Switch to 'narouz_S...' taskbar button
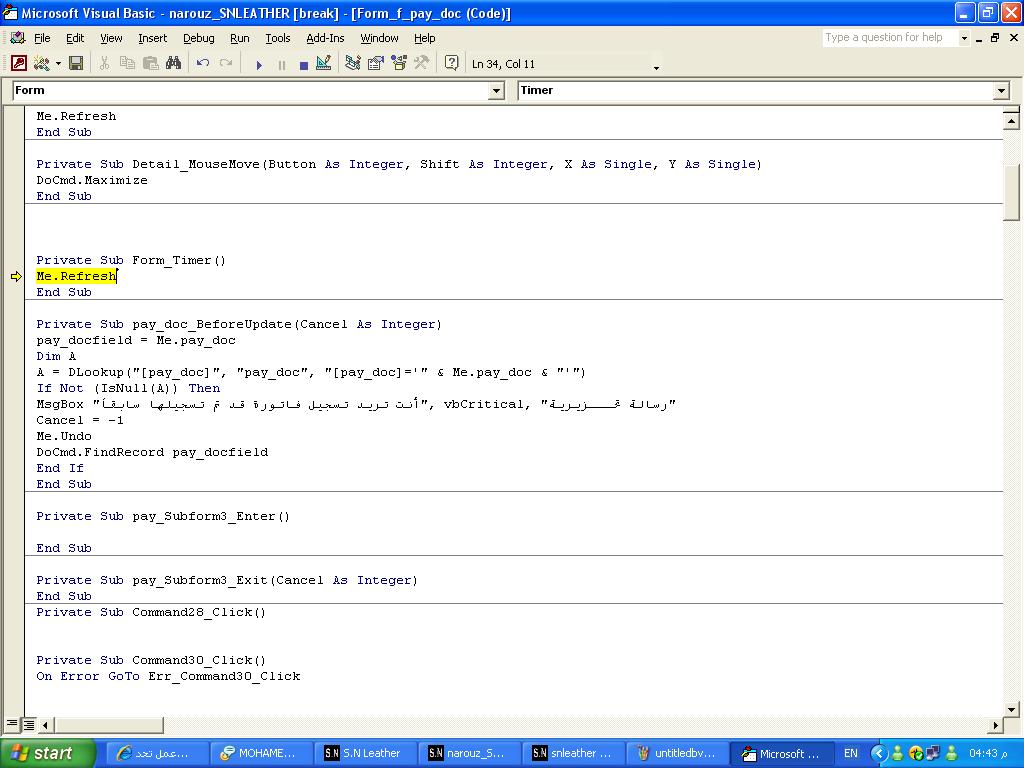 click(468, 753)
